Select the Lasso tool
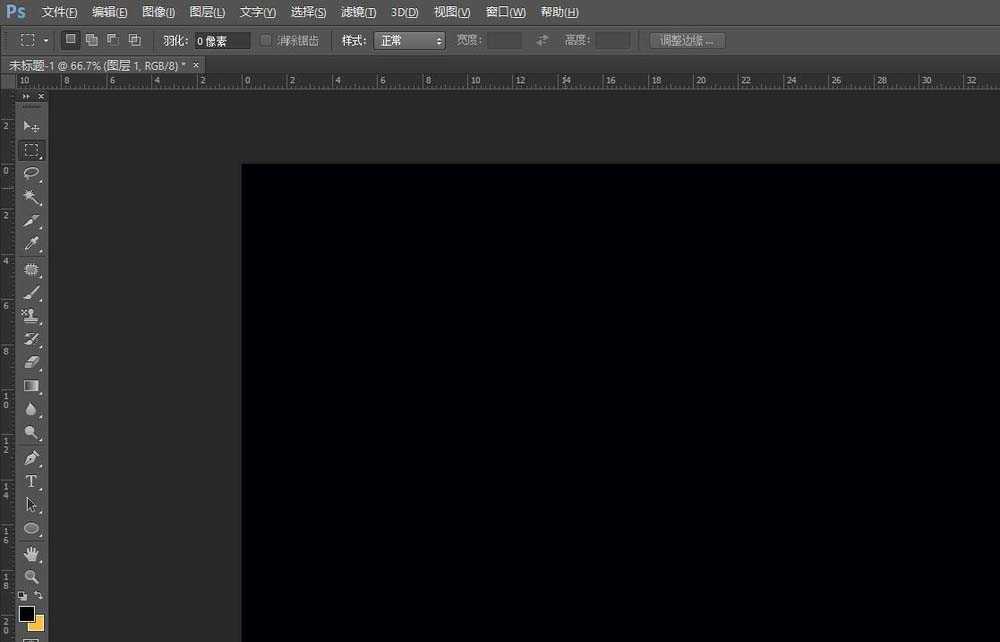 click(x=32, y=174)
